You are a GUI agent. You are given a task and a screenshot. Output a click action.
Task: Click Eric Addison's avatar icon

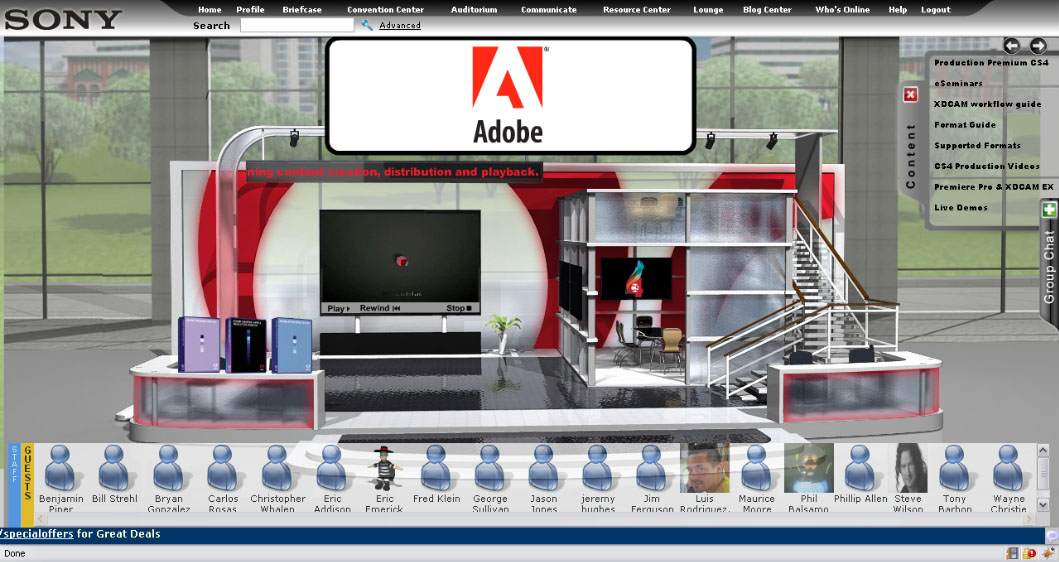(x=331, y=467)
